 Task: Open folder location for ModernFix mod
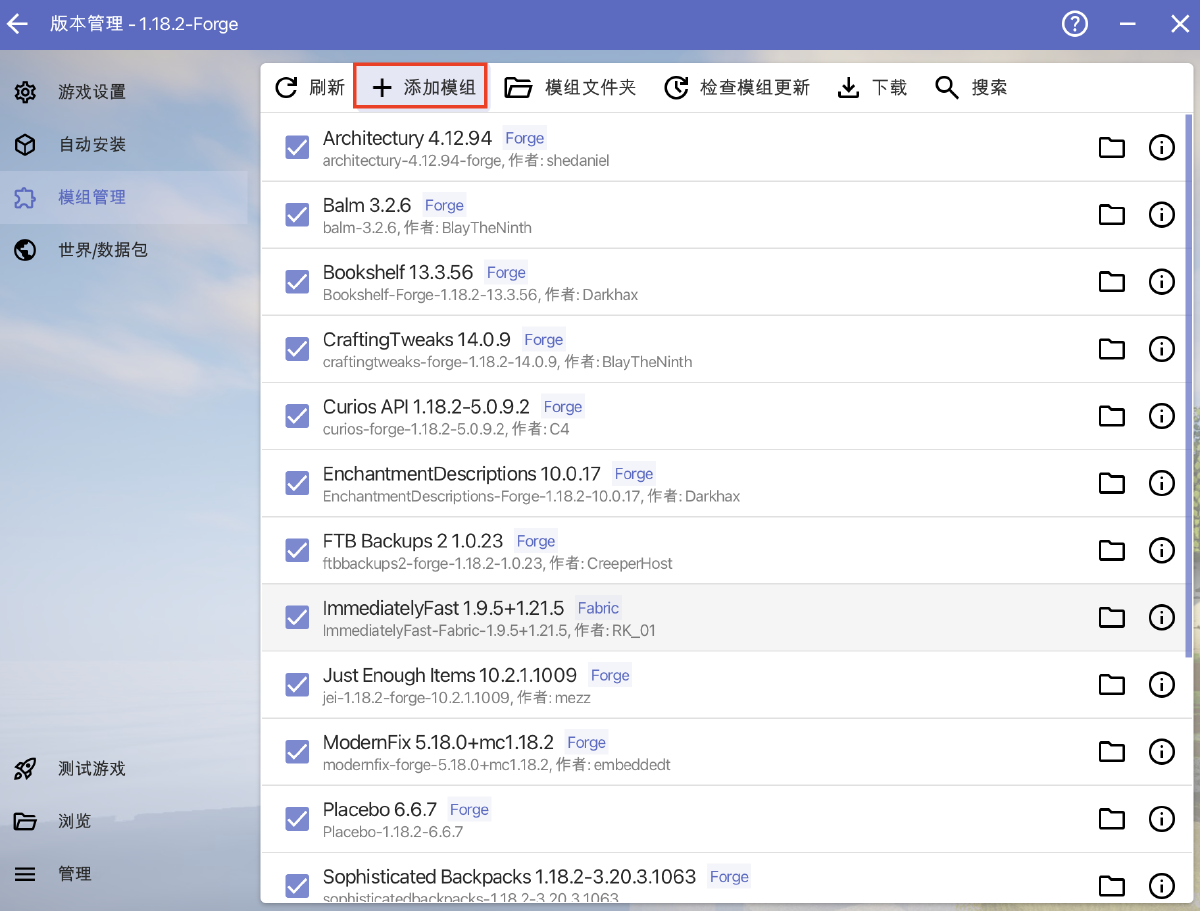pos(1111,752)
